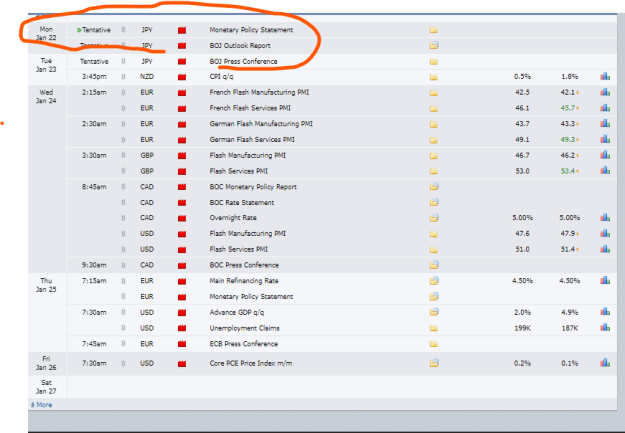Show chart for GBP Flash Services PMI
This screenshot has height=433, width=625.
coord(605,171)
